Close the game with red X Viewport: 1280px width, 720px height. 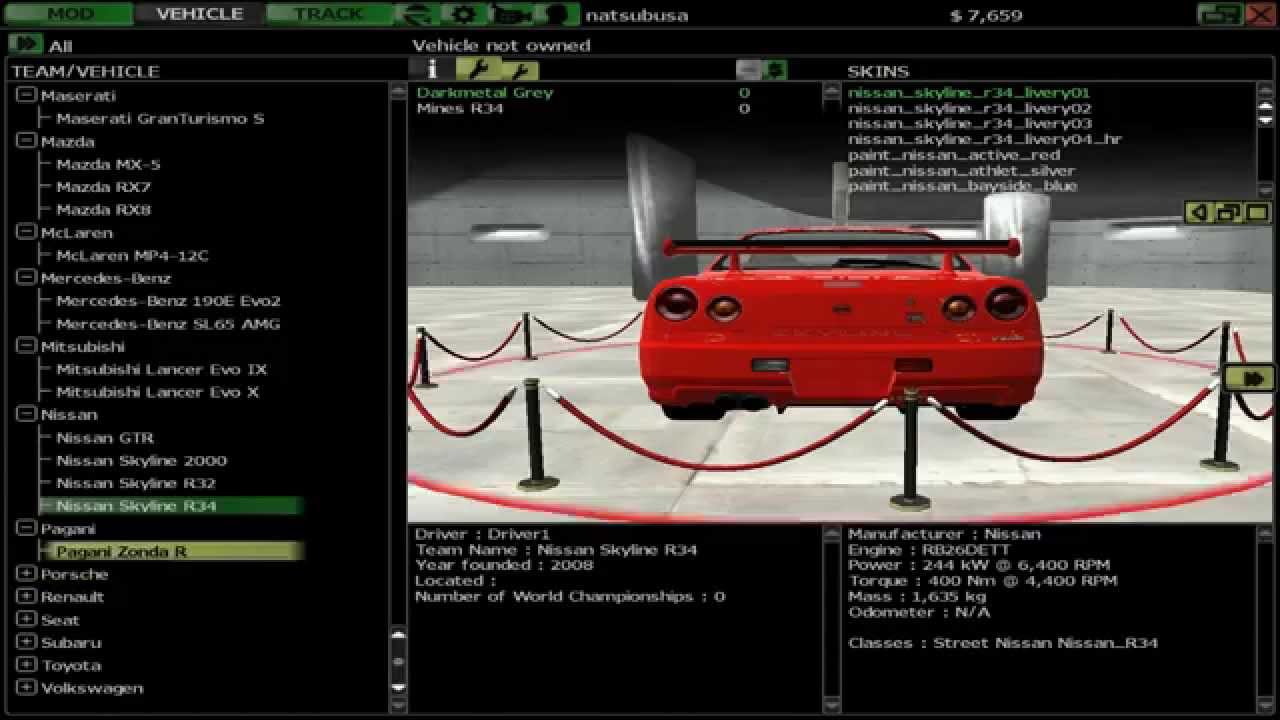pyautogui.click(x=1260, y=14)
